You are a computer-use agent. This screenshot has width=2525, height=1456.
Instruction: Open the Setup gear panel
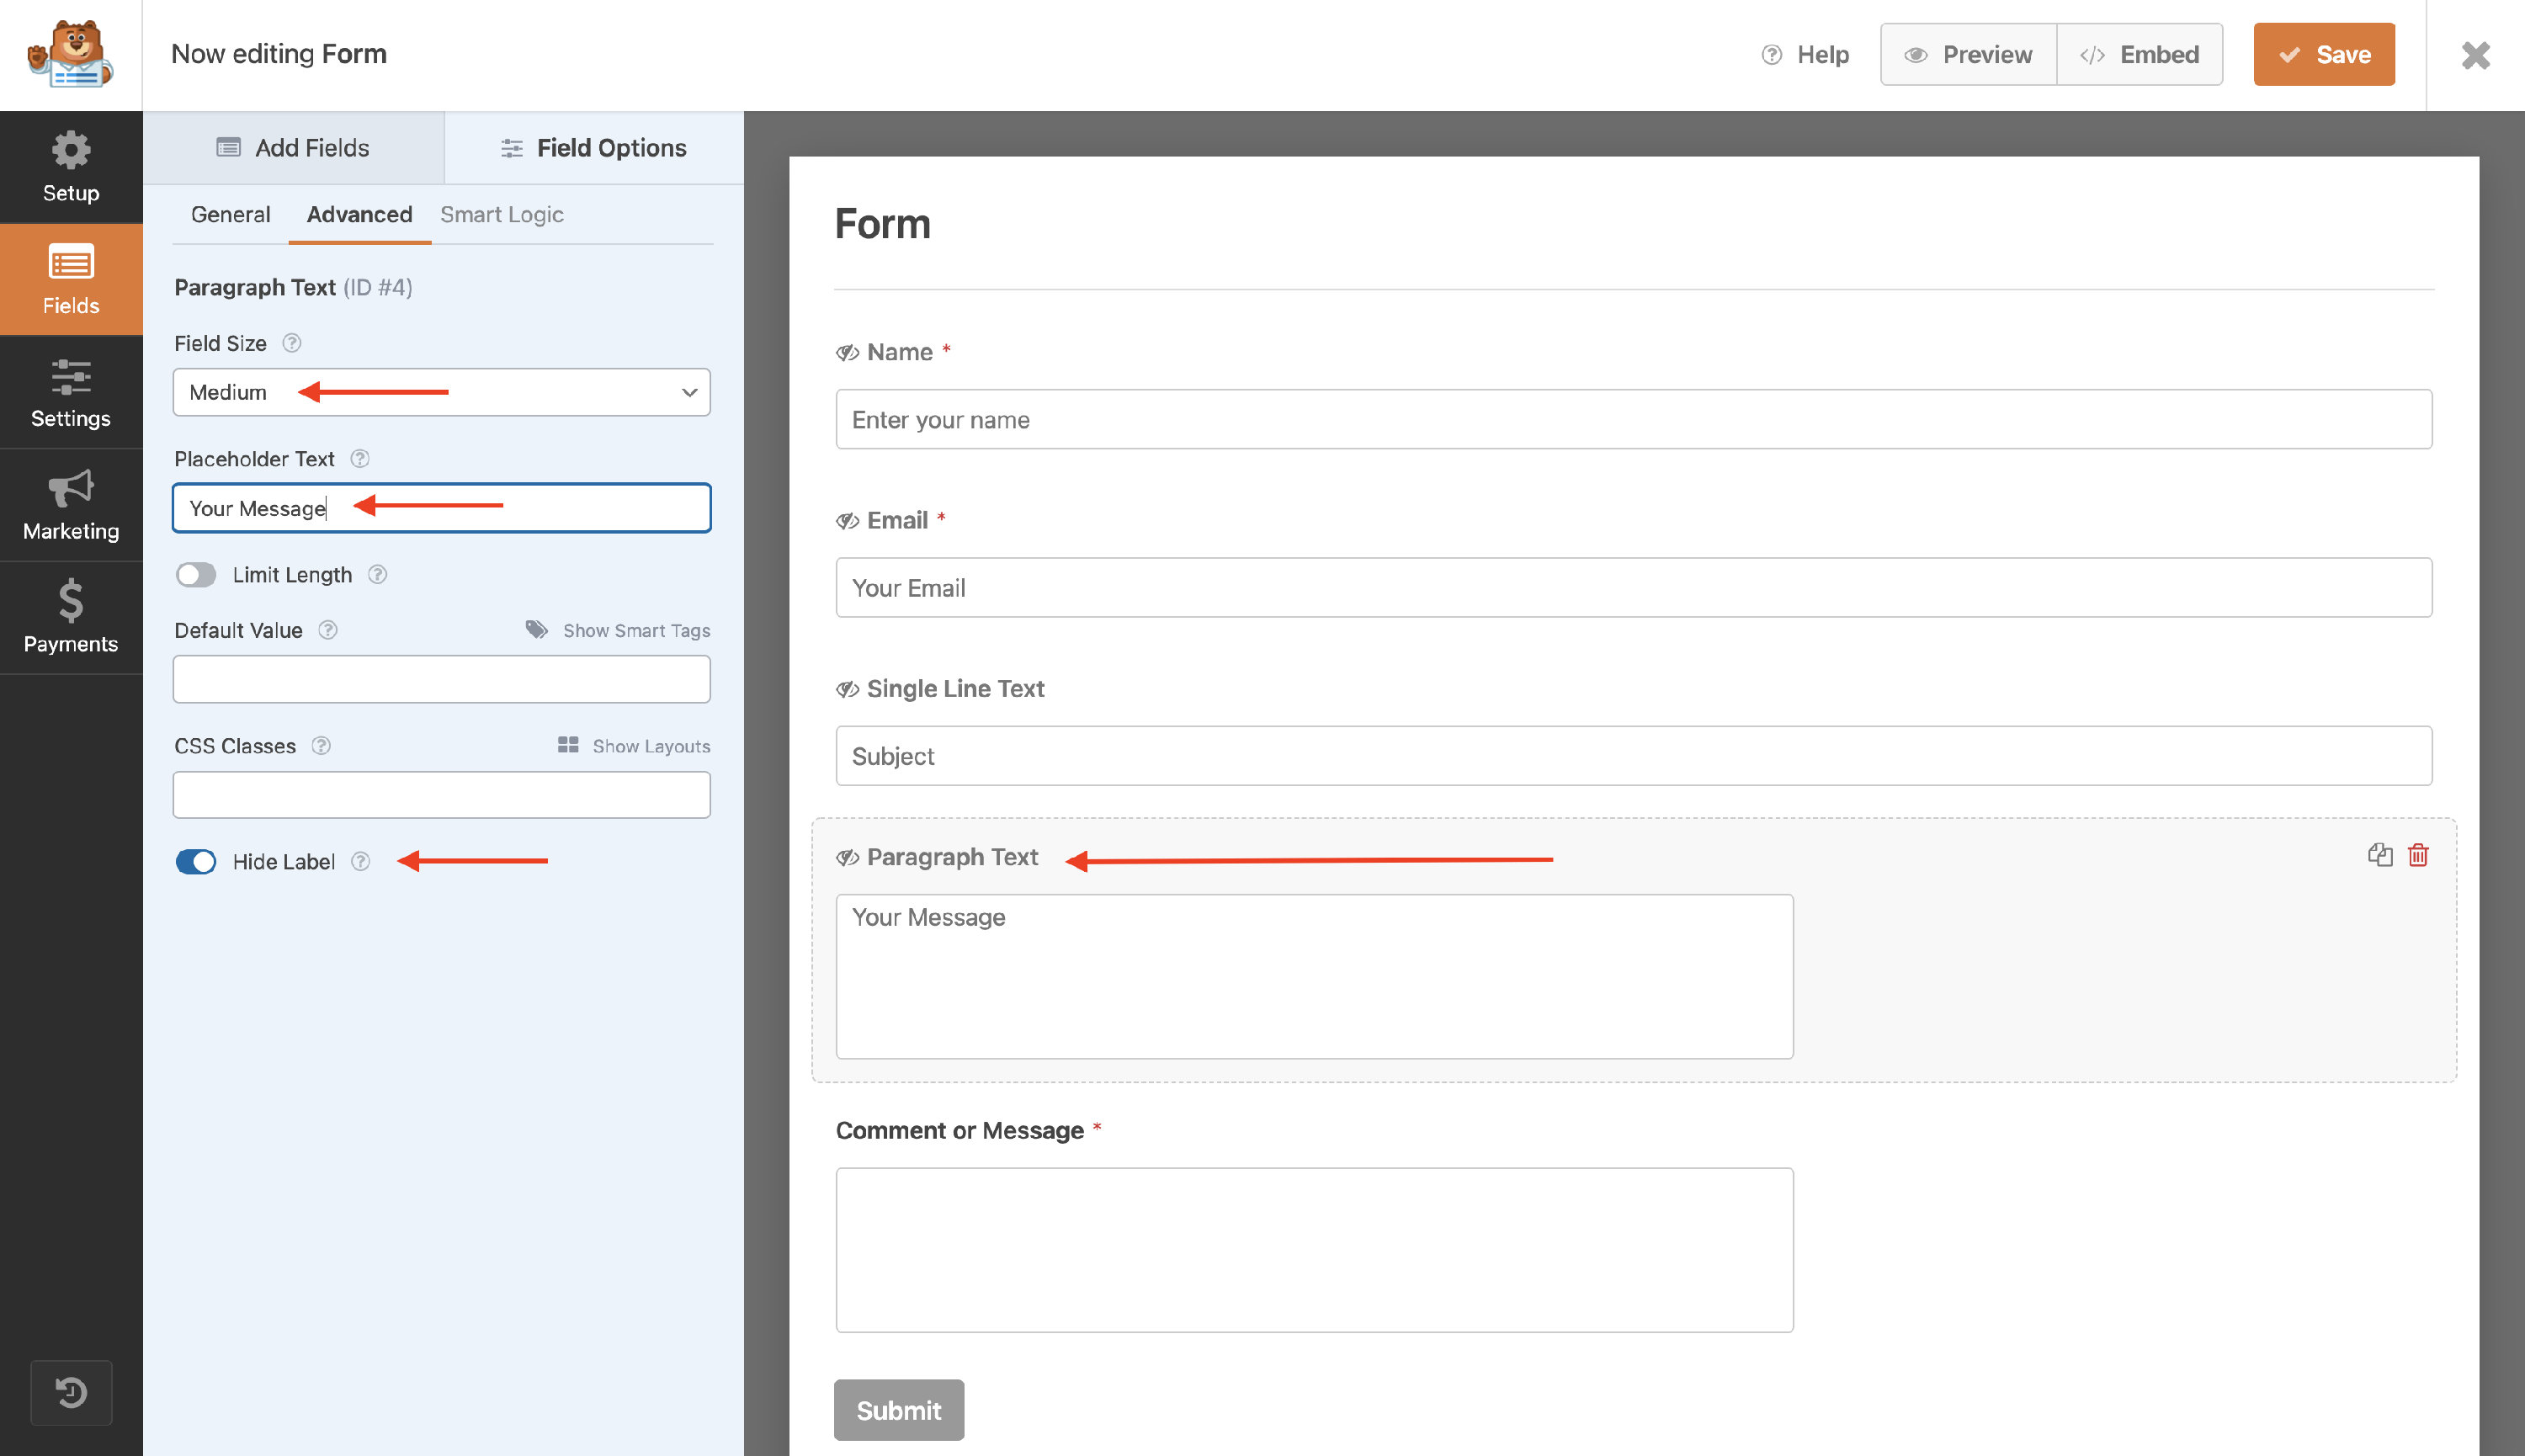tap(70, 167)
